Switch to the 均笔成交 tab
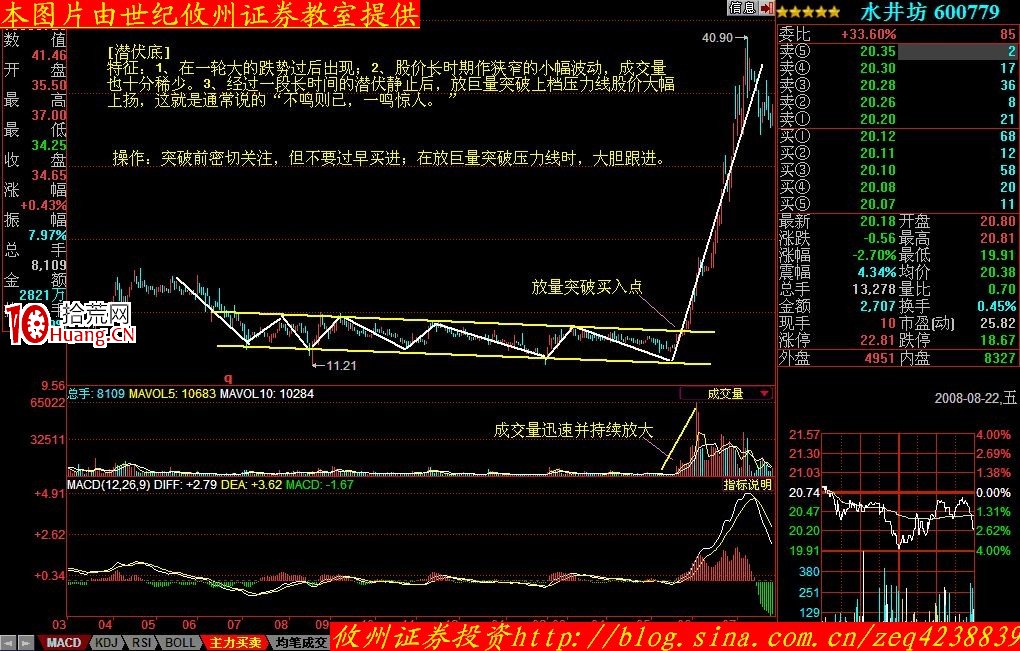 click(x=298, y=643)
